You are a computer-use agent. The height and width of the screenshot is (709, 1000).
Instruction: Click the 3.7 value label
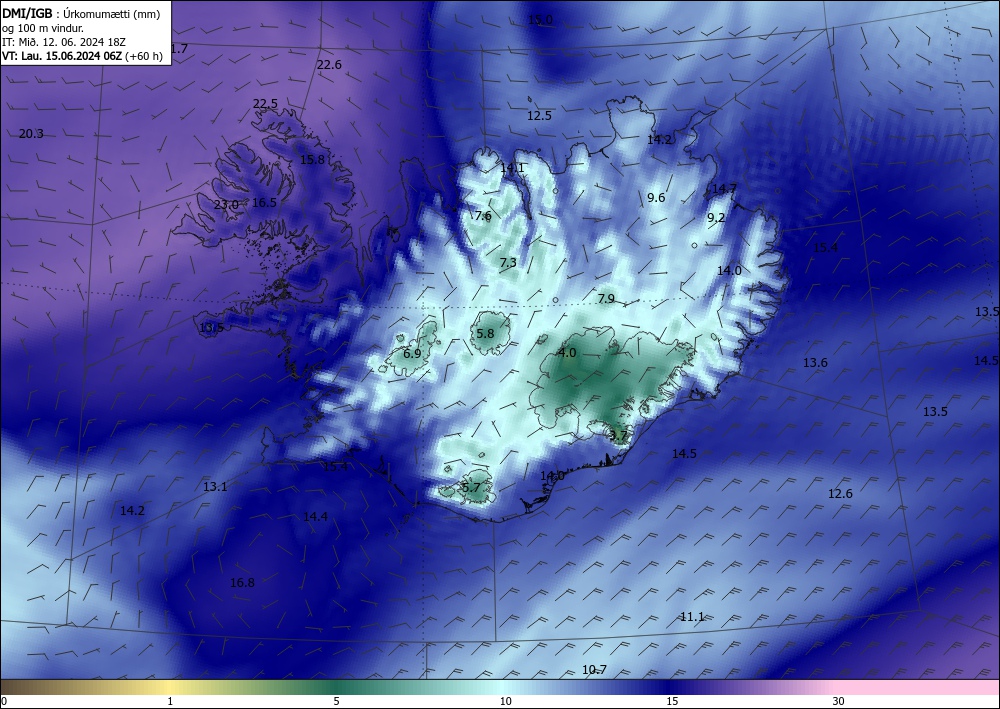click(x=619, y=436)
